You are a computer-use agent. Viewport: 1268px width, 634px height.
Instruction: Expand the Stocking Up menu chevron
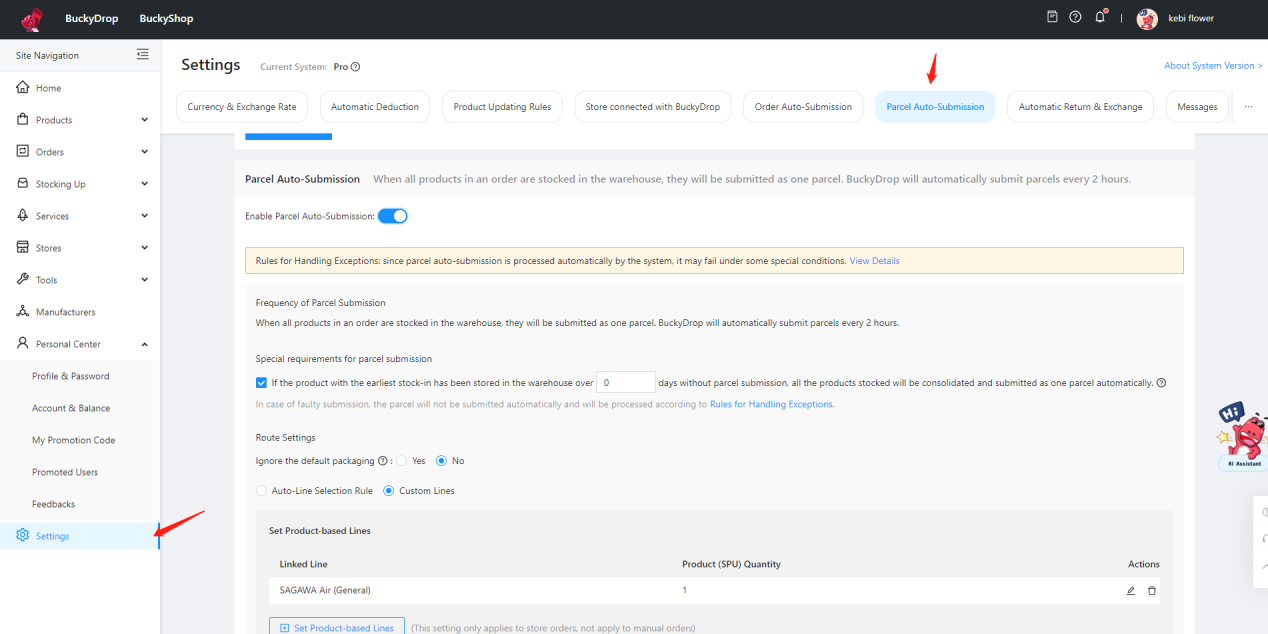point(145,184)
